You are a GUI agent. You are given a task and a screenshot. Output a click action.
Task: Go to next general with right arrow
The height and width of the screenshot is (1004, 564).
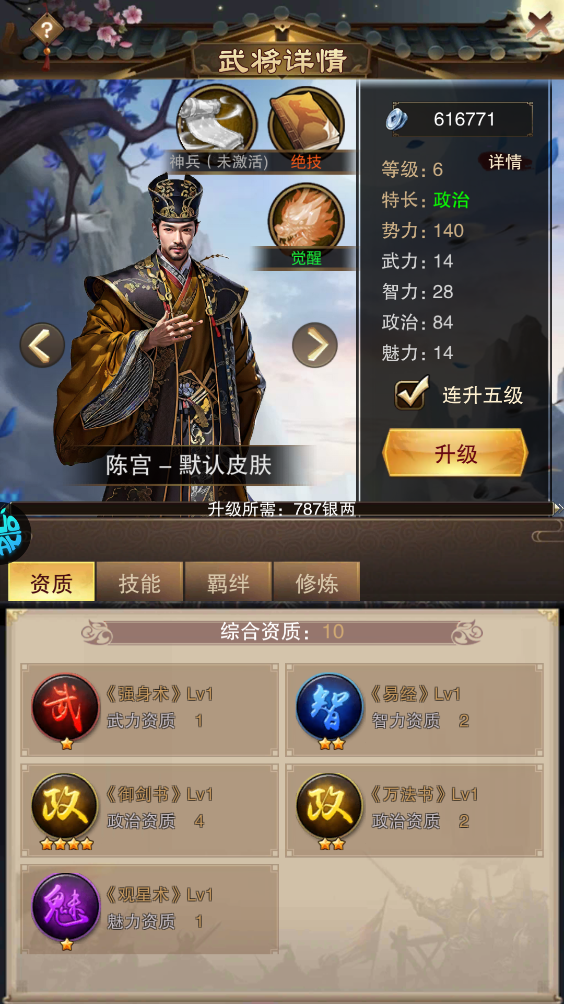[x=314, y=345]
